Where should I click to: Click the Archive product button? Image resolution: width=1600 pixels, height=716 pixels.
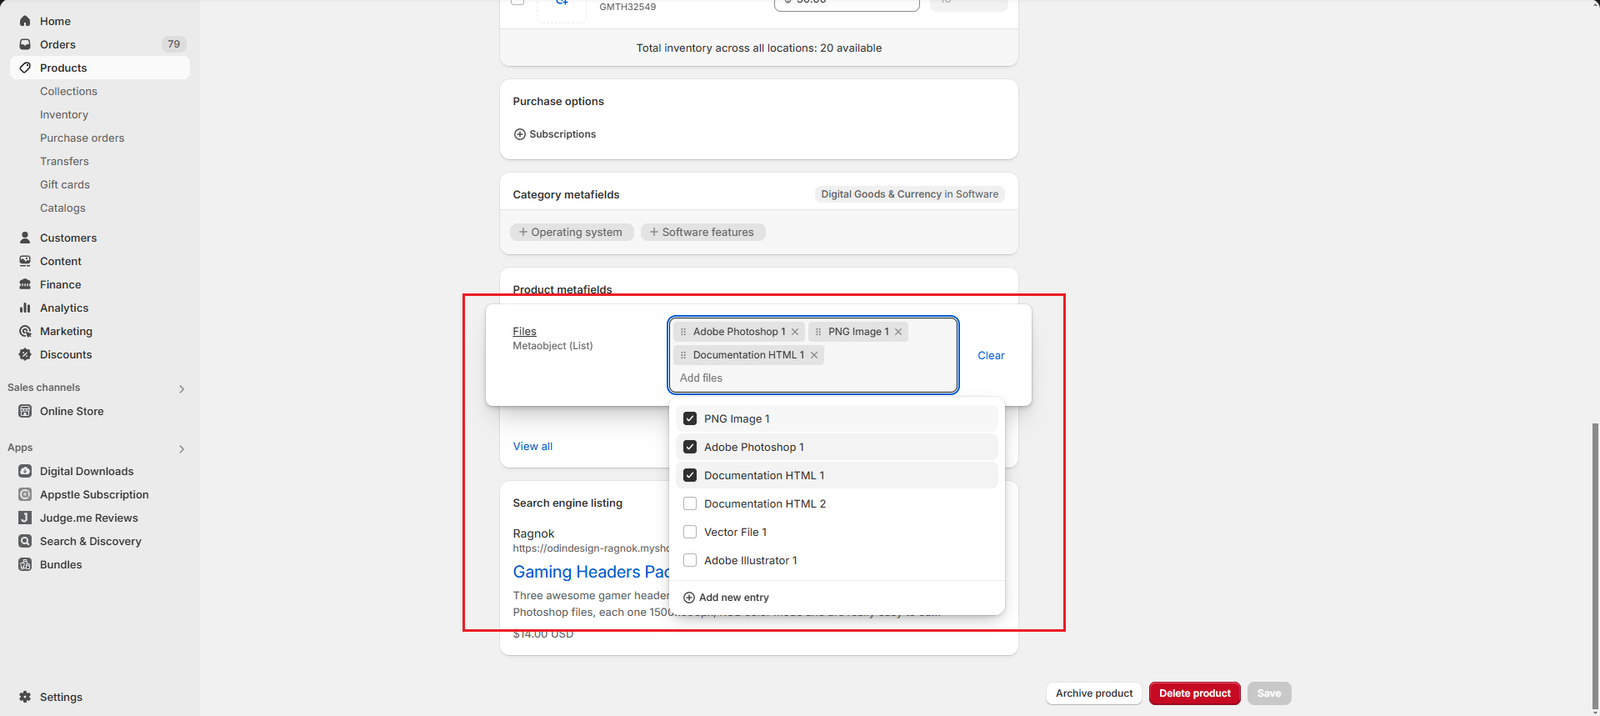[x=1094, y=693]
